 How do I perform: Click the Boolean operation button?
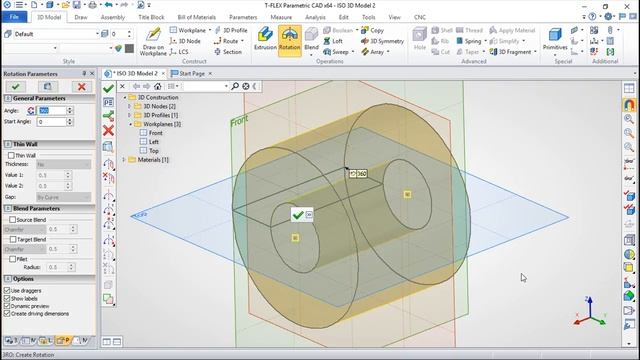(x=339, y=30)
